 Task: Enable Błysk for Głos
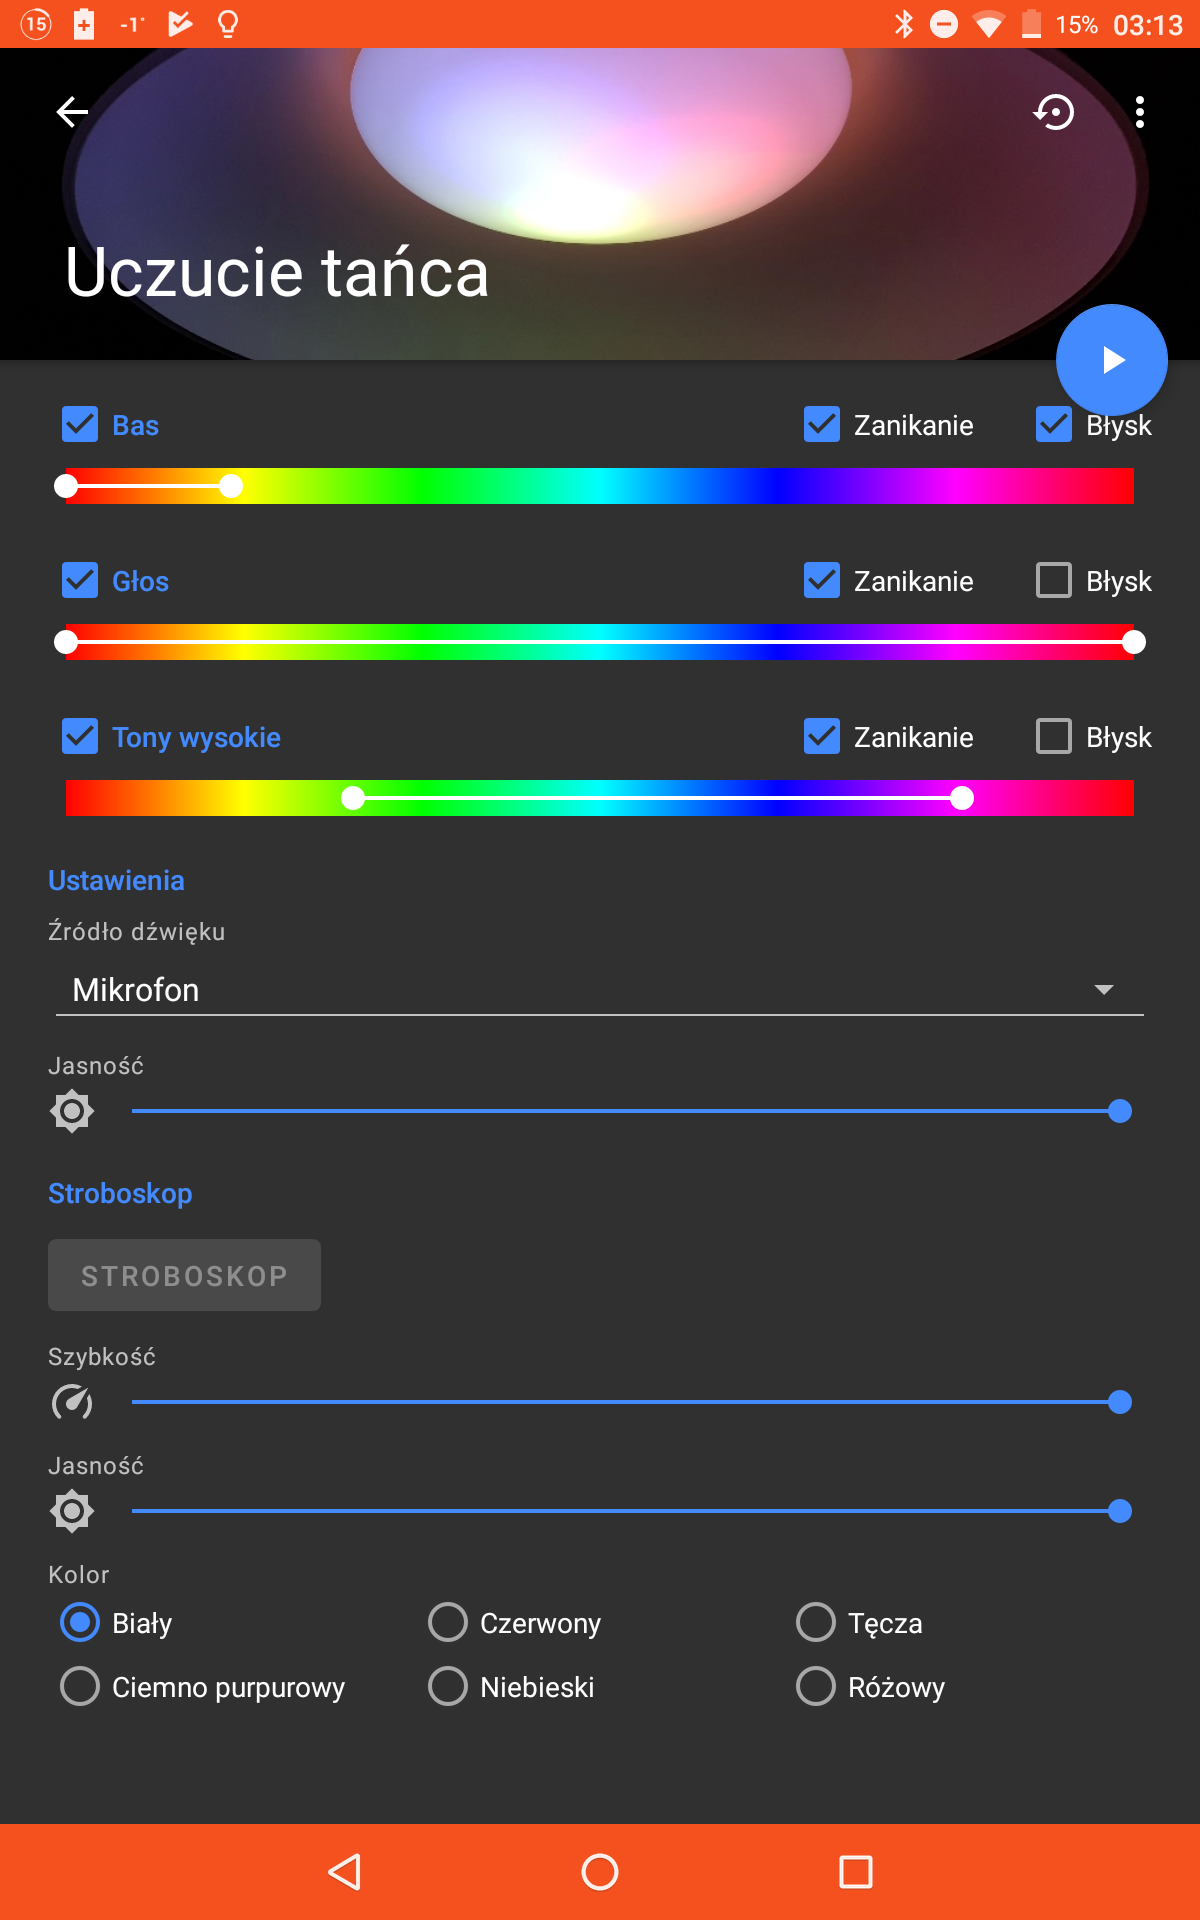click(x=1054, y=581)
